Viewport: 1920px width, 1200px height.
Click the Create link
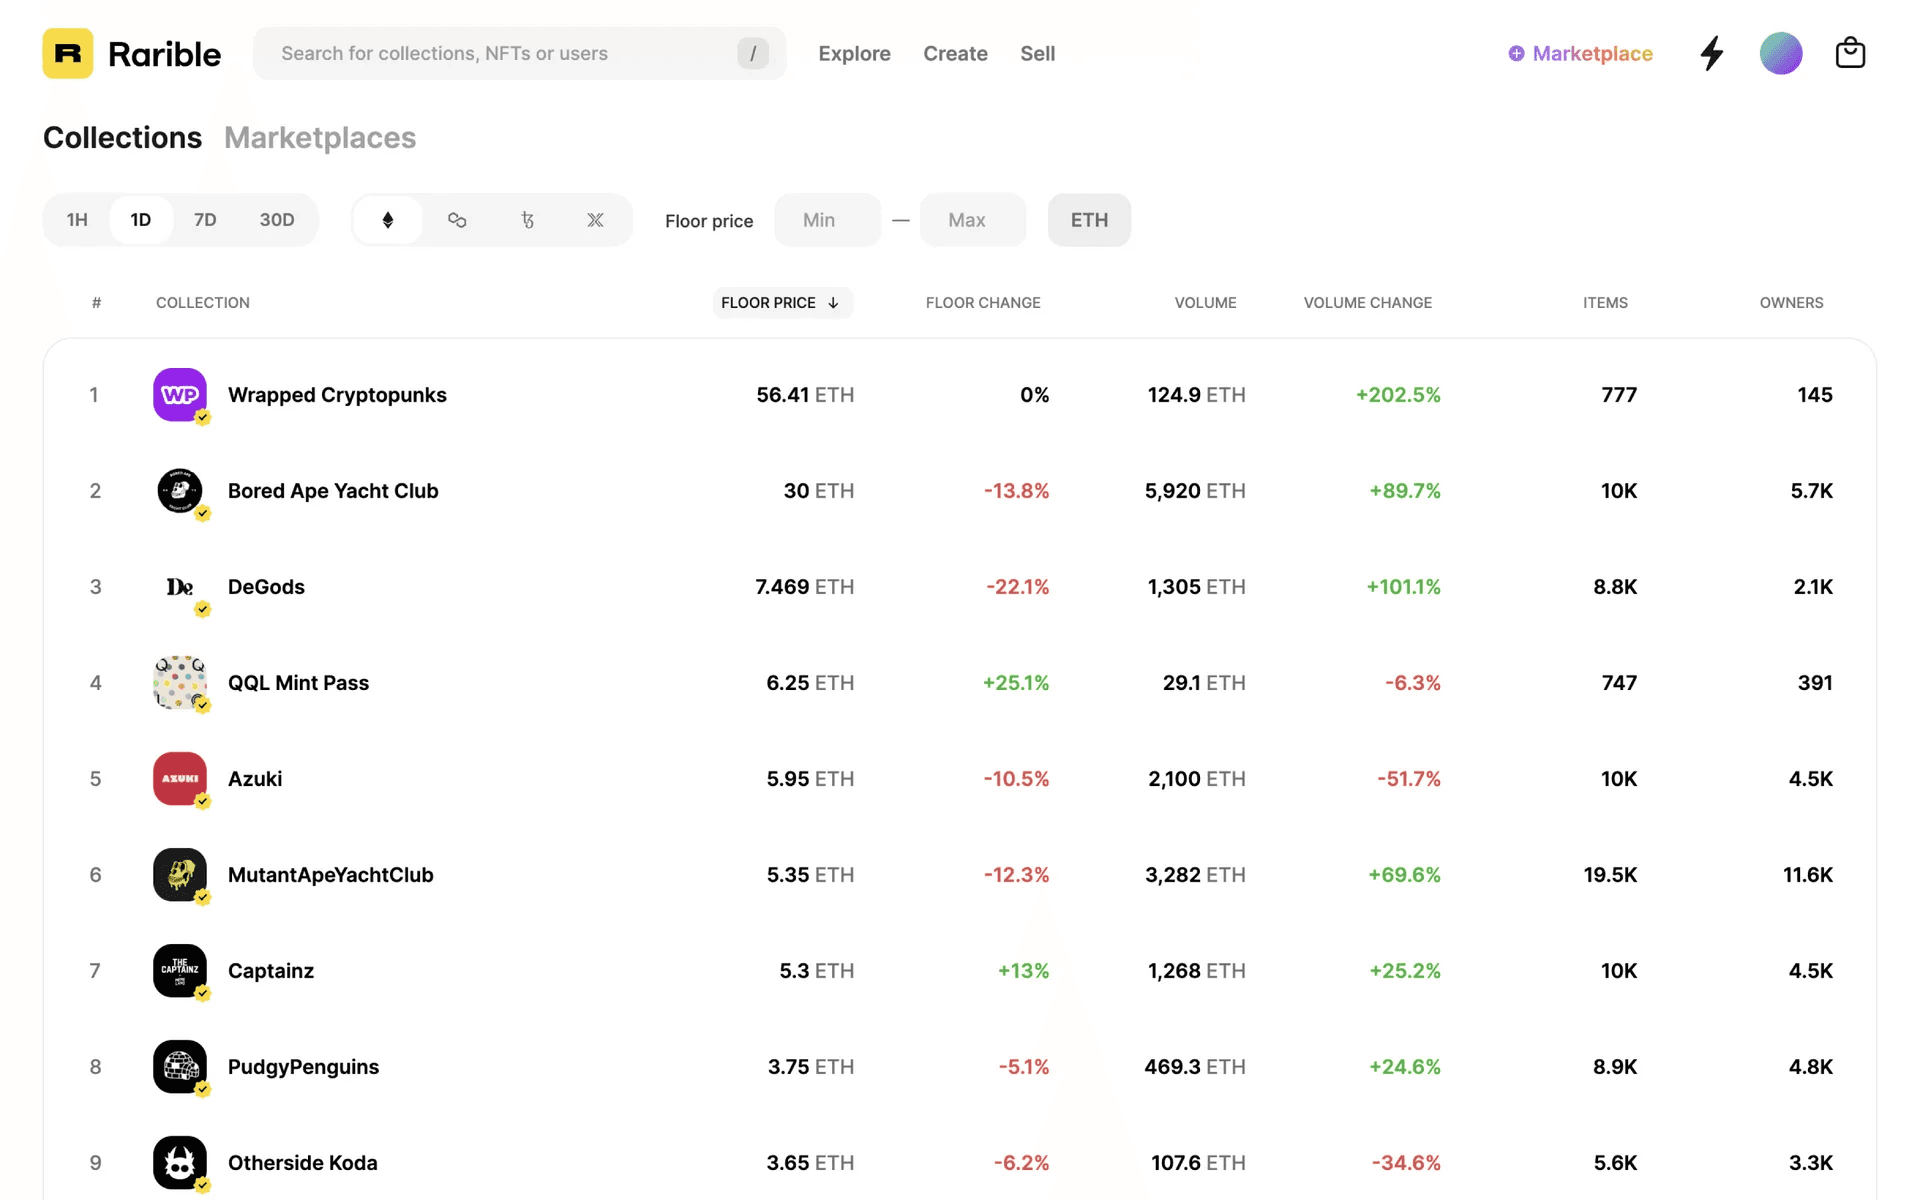pyautogui.click(x=955, y=54)
